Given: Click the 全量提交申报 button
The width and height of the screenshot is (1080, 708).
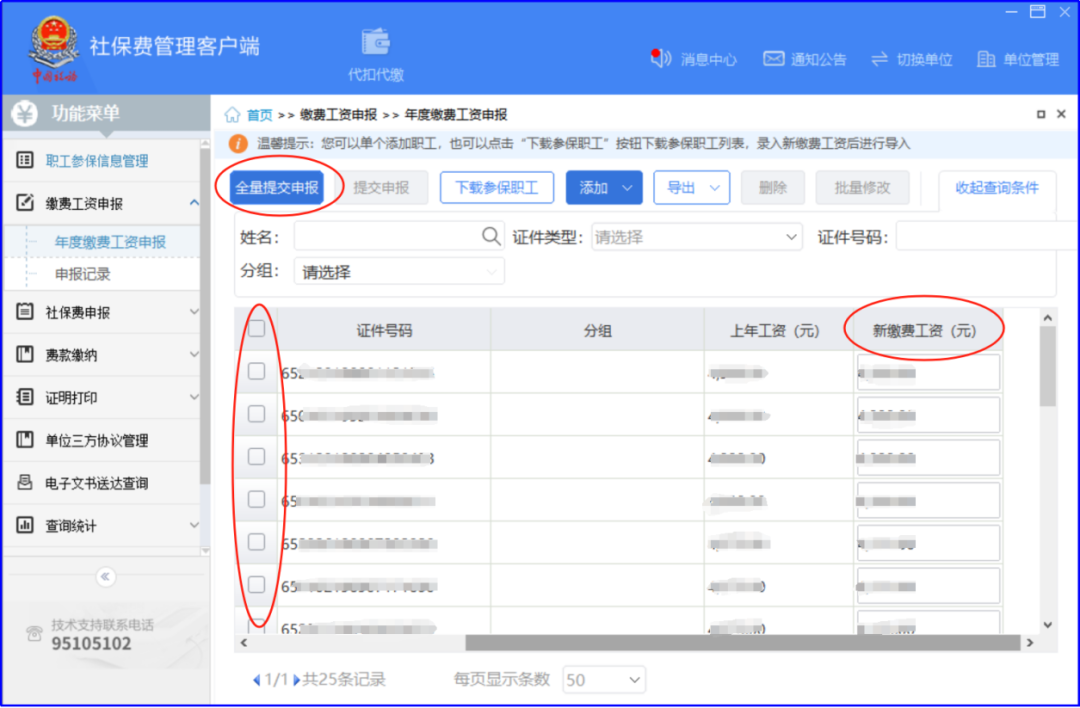Looking at the screenshot, I should [x=277, y=187].
